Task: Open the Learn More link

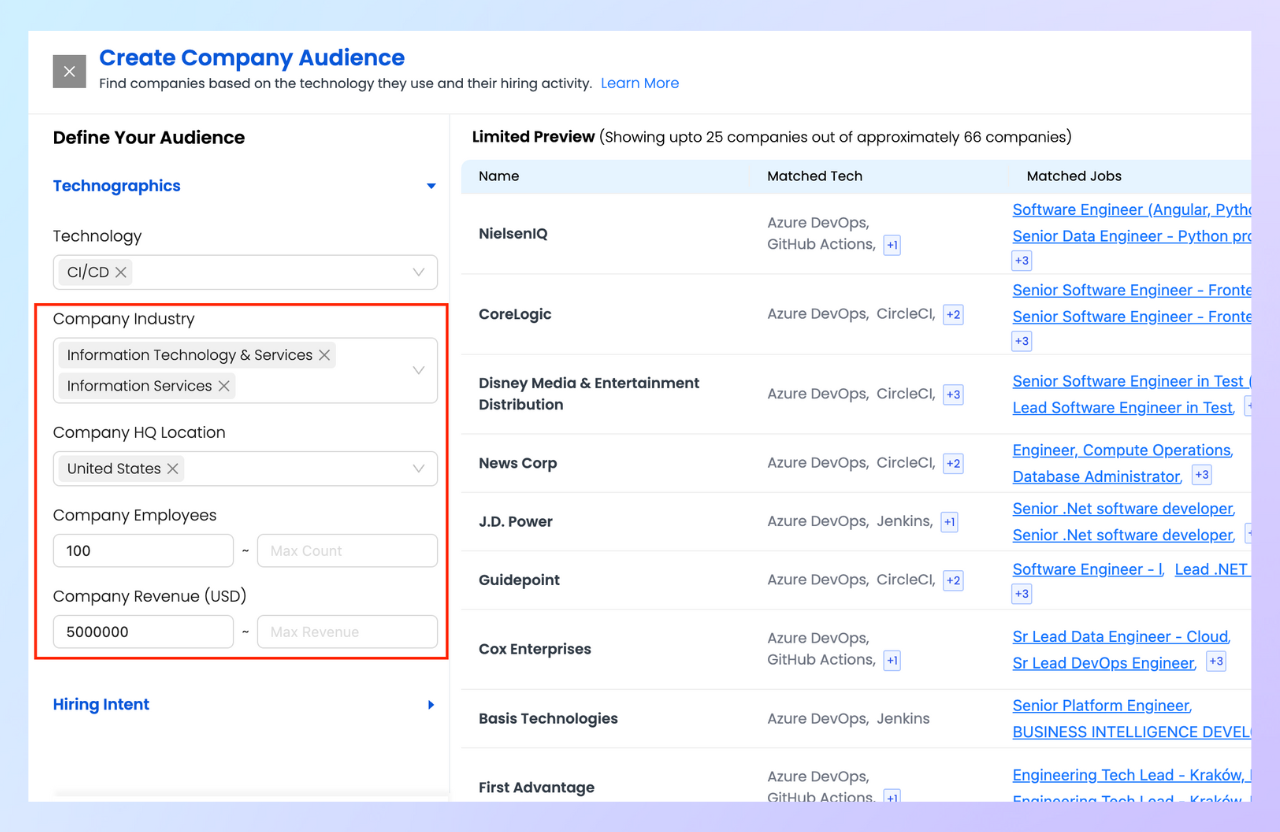Action: click(640, 83)
